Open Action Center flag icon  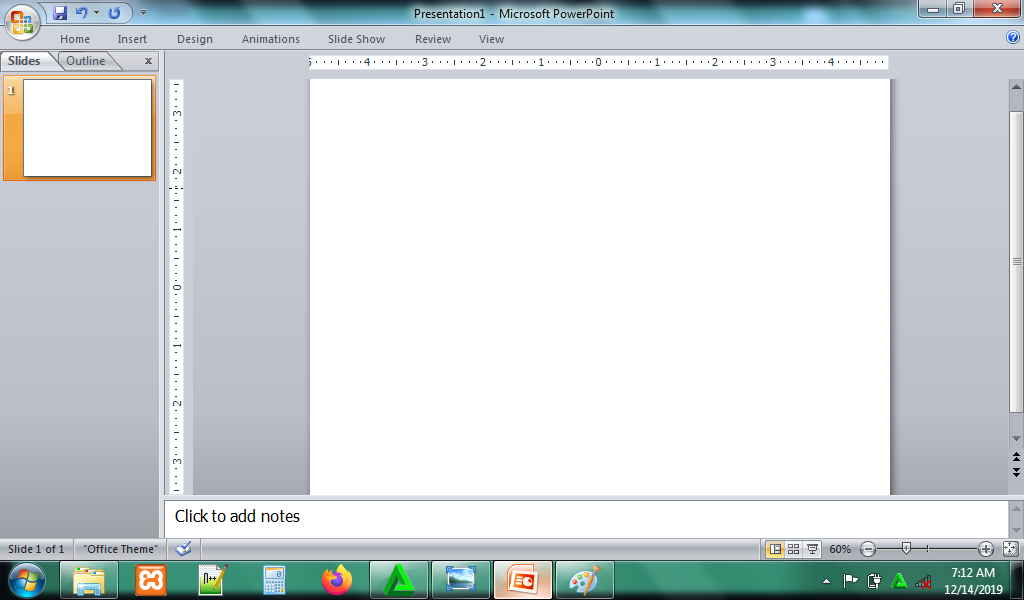point(850,580)
